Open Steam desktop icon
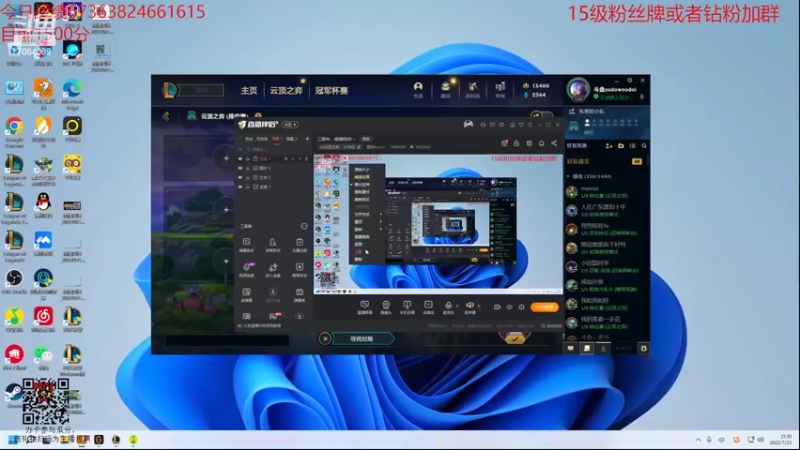Viewport: 800px width, 450px height. (13, 395)
